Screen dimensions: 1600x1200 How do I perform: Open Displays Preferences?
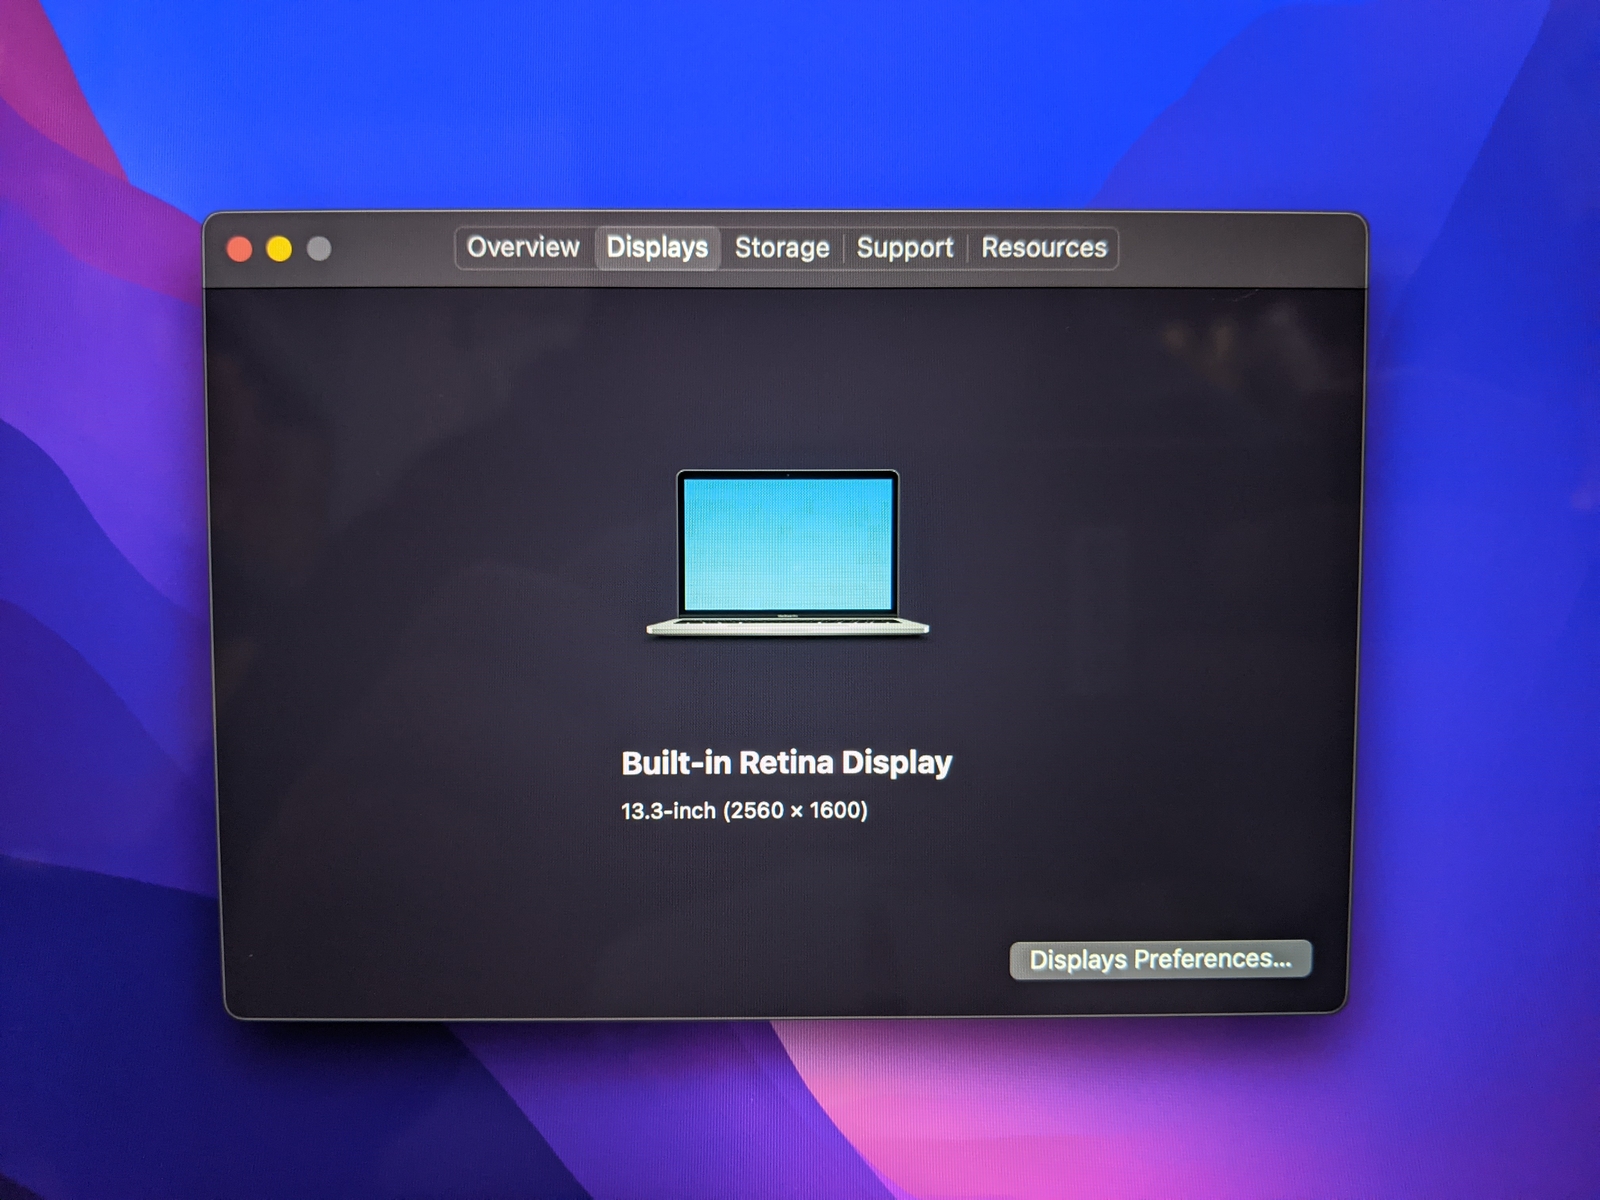[1160, 960]
